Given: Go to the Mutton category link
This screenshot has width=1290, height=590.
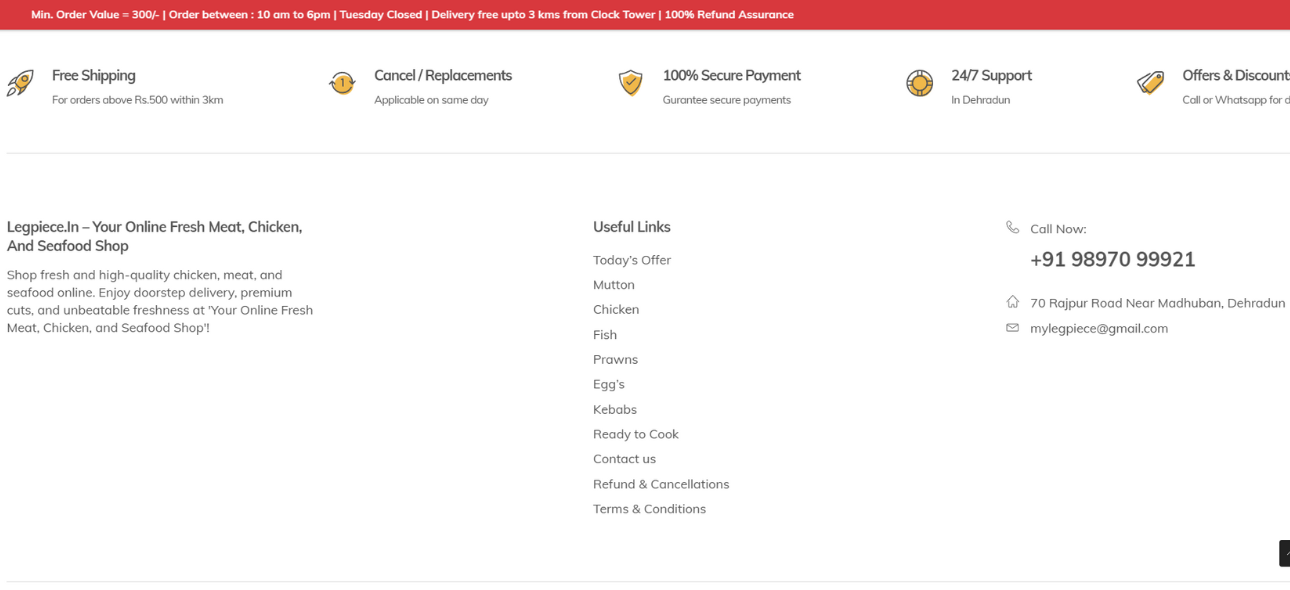Looking at the screenshot, I should tap(613, 285).
